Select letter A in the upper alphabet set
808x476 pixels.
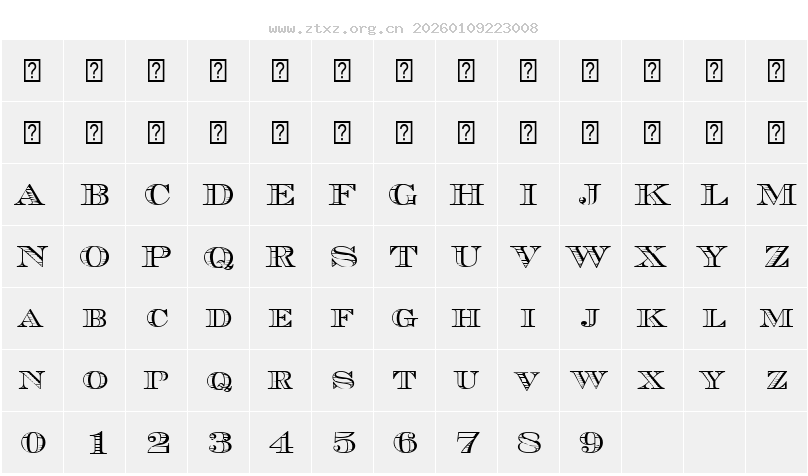point(33,195)
